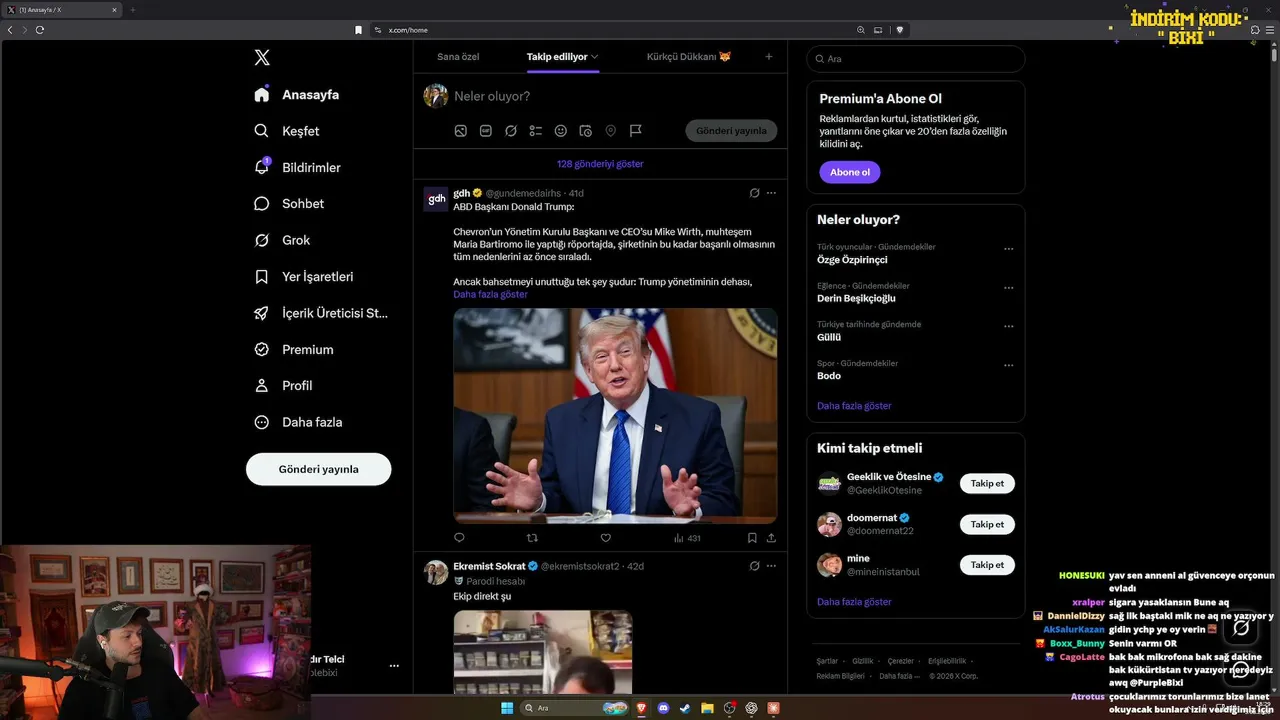Click the composer Gönderi yayınla button

click(731, 131)
